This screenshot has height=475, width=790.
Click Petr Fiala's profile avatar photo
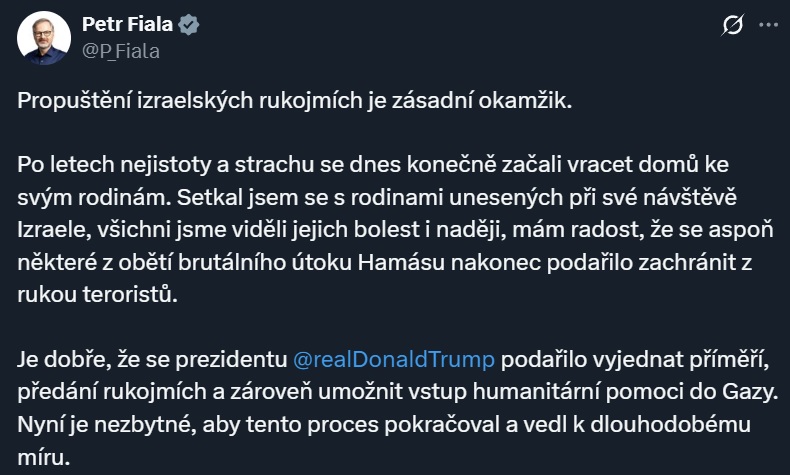43,39
